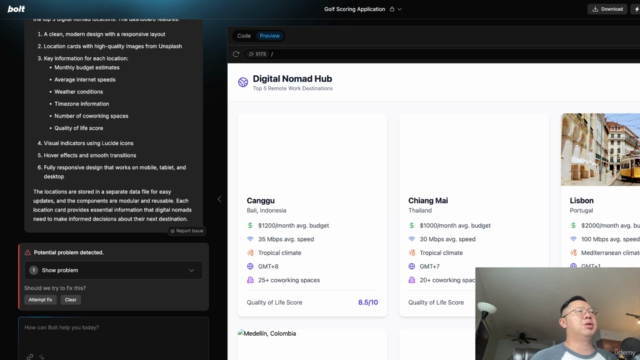Reload the preview with the refresh icon
The image size is (640, 360).
point(236,54)
